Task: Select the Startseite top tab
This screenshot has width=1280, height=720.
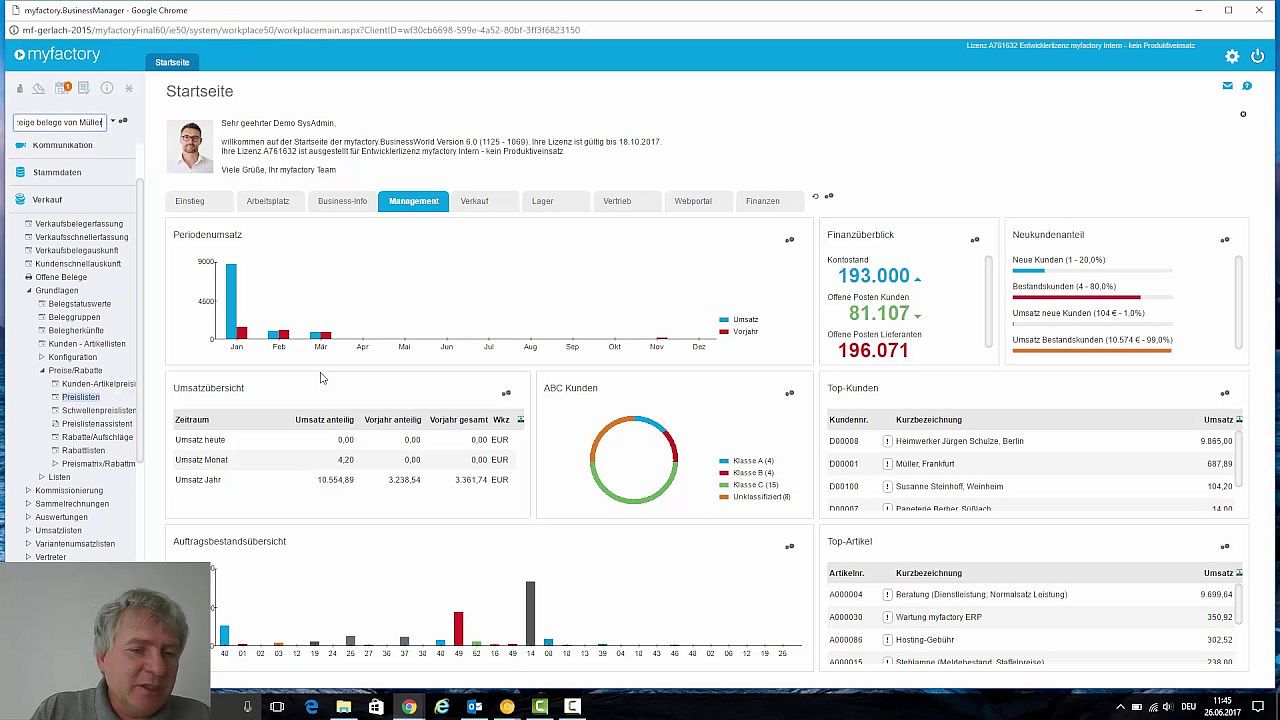Action: click(x=172, y=62)
